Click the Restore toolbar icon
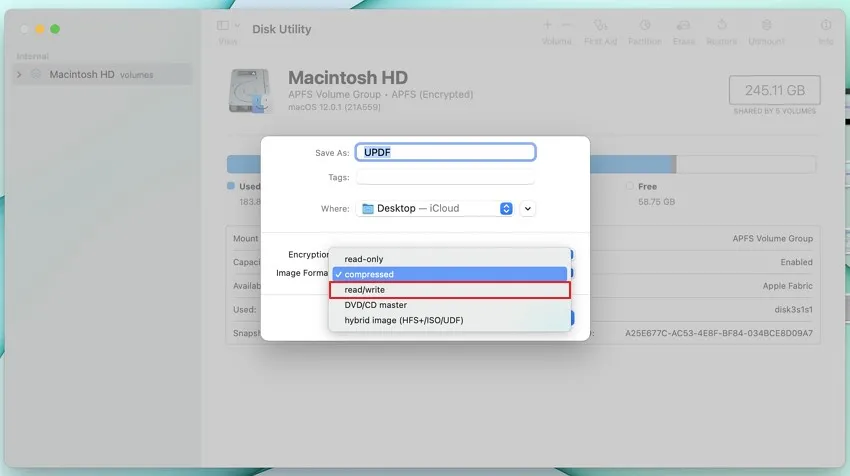Screen dimensions: 850x476 tap(722, 25)
